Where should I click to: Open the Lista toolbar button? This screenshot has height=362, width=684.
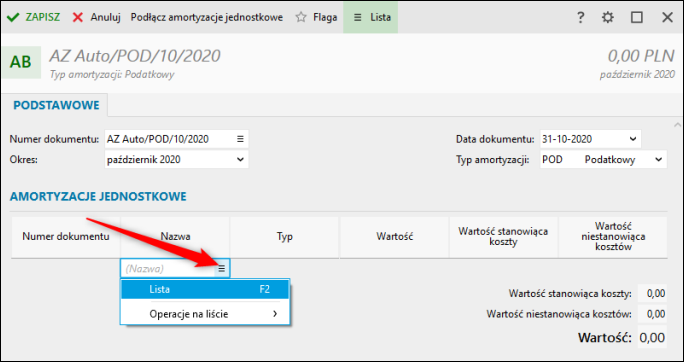pos(370,17)
